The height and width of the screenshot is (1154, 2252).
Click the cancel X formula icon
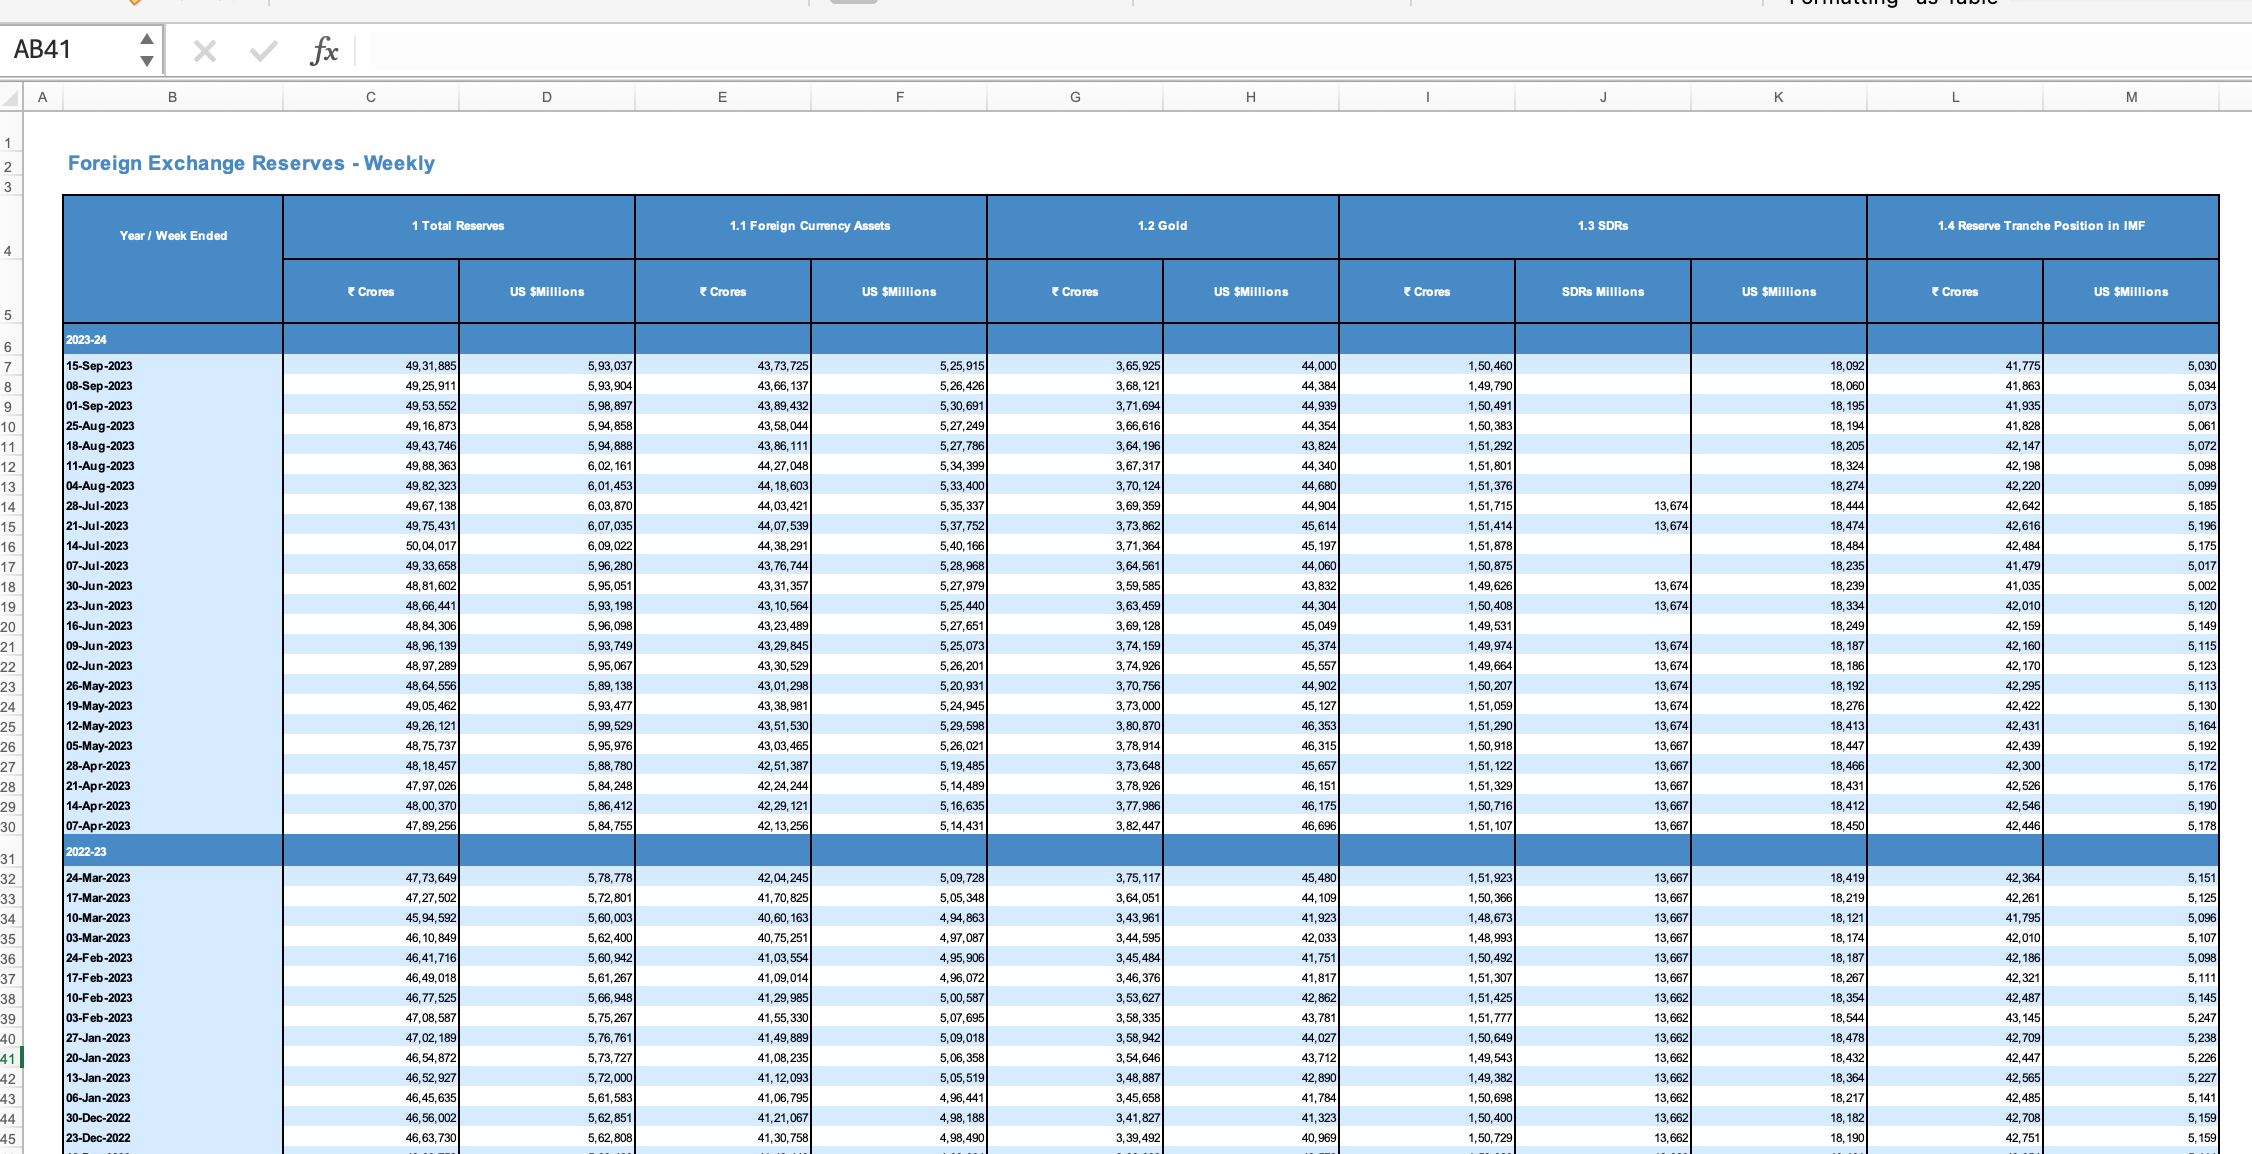point(204,50)
